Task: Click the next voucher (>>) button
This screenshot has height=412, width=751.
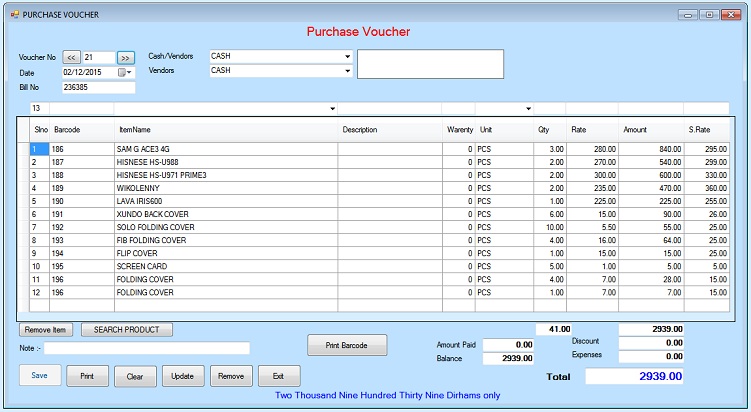Action: click(126, 58)
